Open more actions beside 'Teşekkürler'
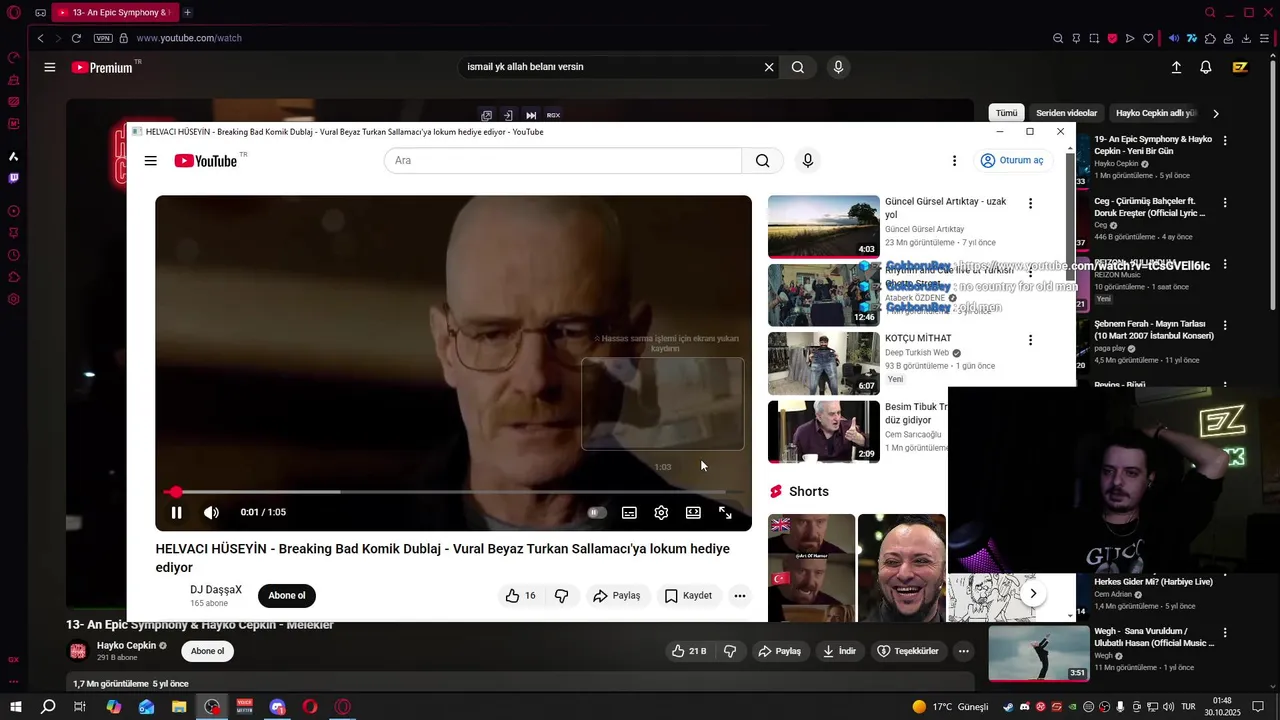 tap(963, 651)
